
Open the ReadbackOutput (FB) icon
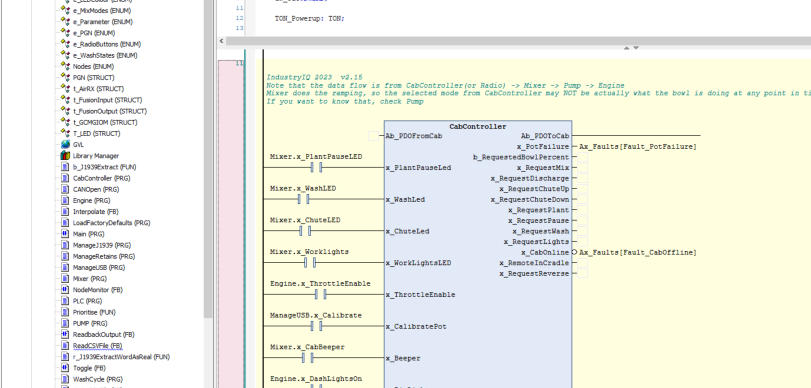pos(65,334)
